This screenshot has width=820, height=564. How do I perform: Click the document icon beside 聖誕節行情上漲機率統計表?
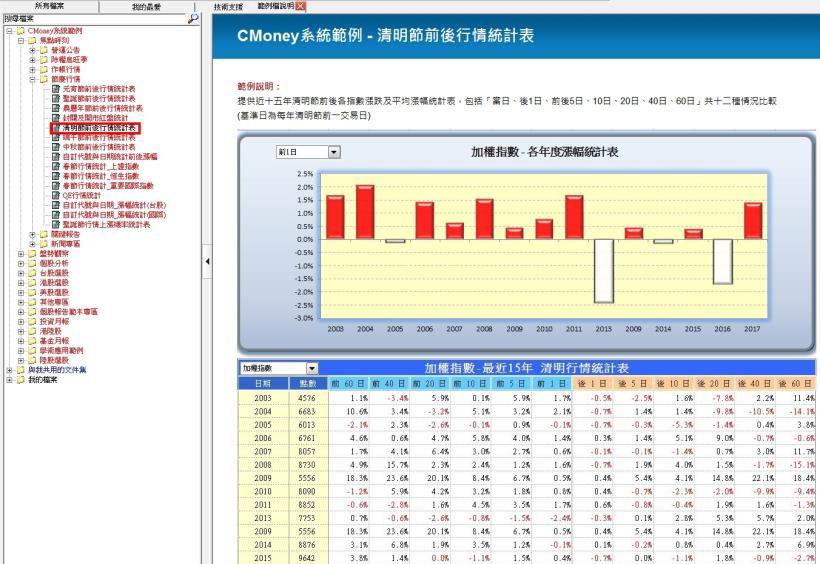[x=56, y=224]
